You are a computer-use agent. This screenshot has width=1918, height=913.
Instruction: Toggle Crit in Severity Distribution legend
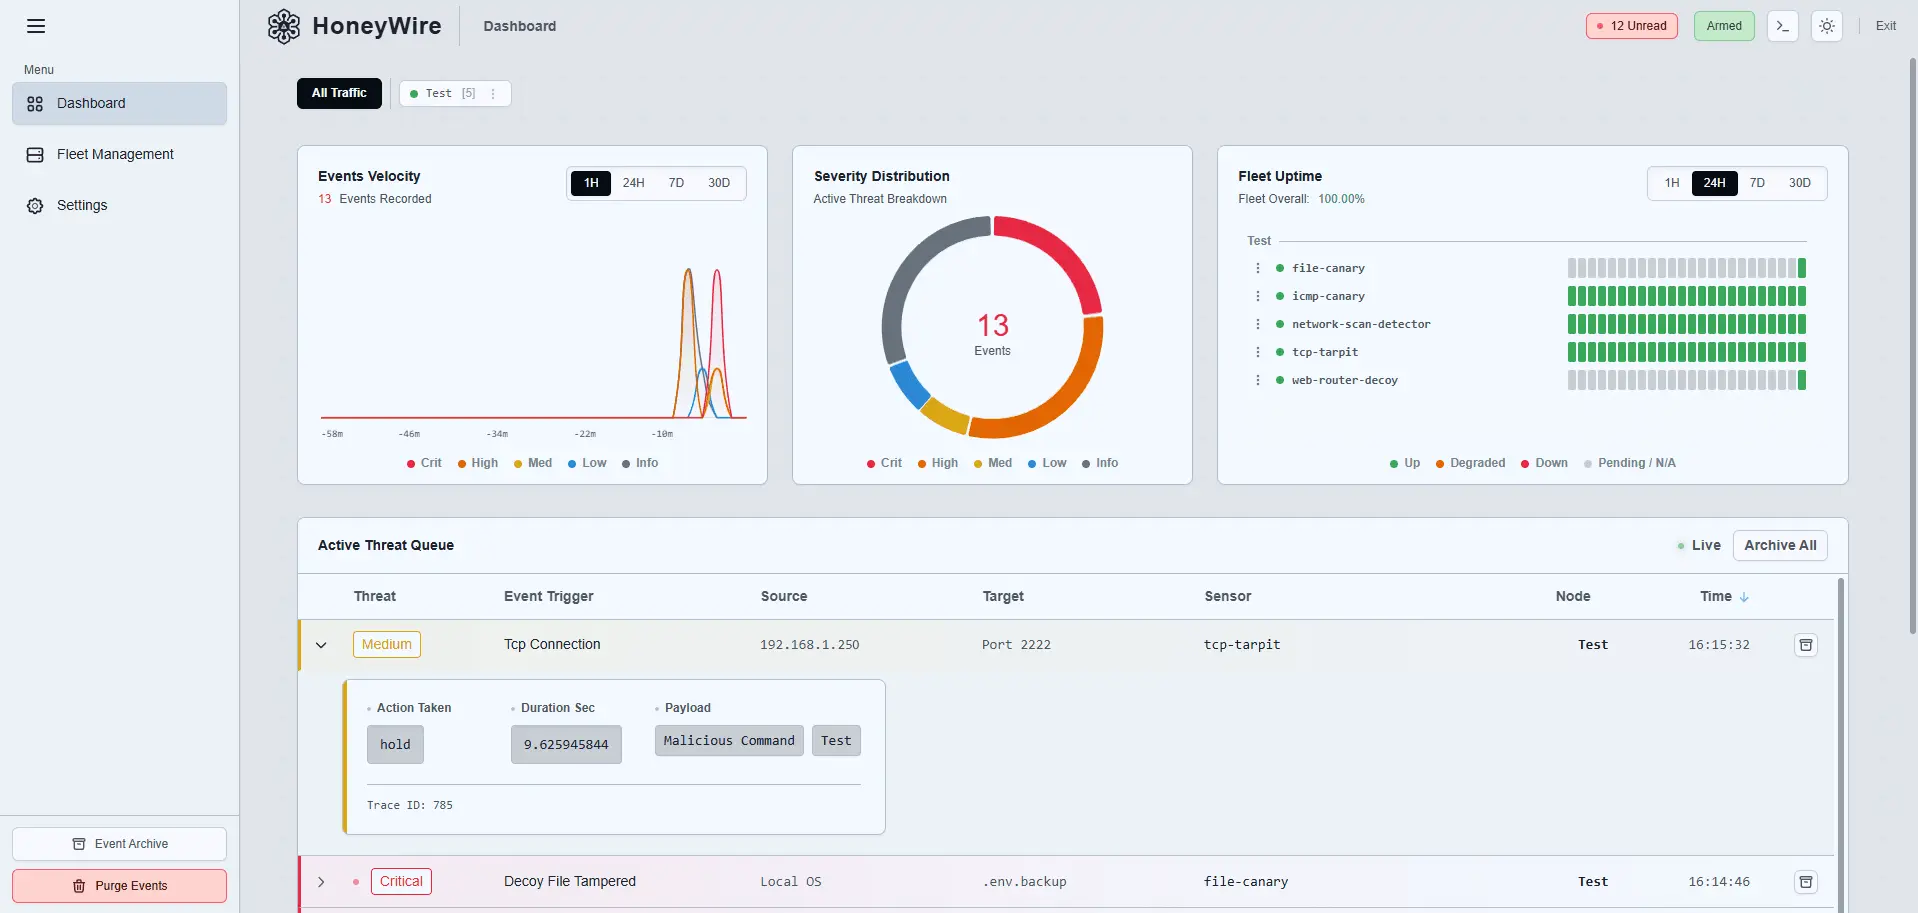[x=884, y=463]
